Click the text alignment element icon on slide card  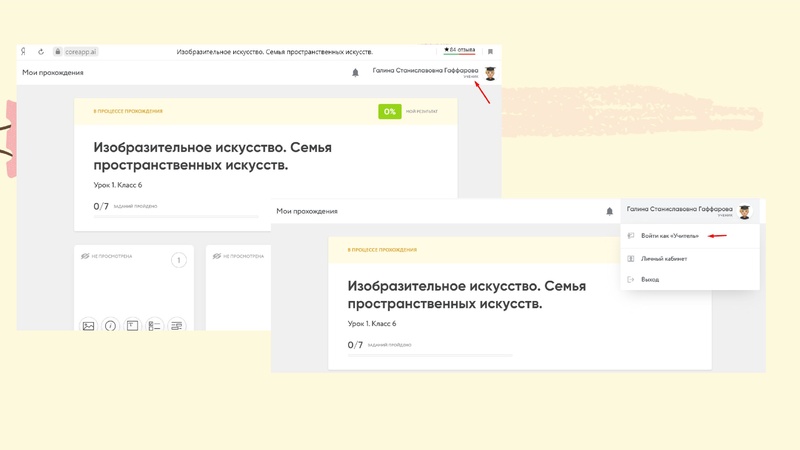point(176,326)
